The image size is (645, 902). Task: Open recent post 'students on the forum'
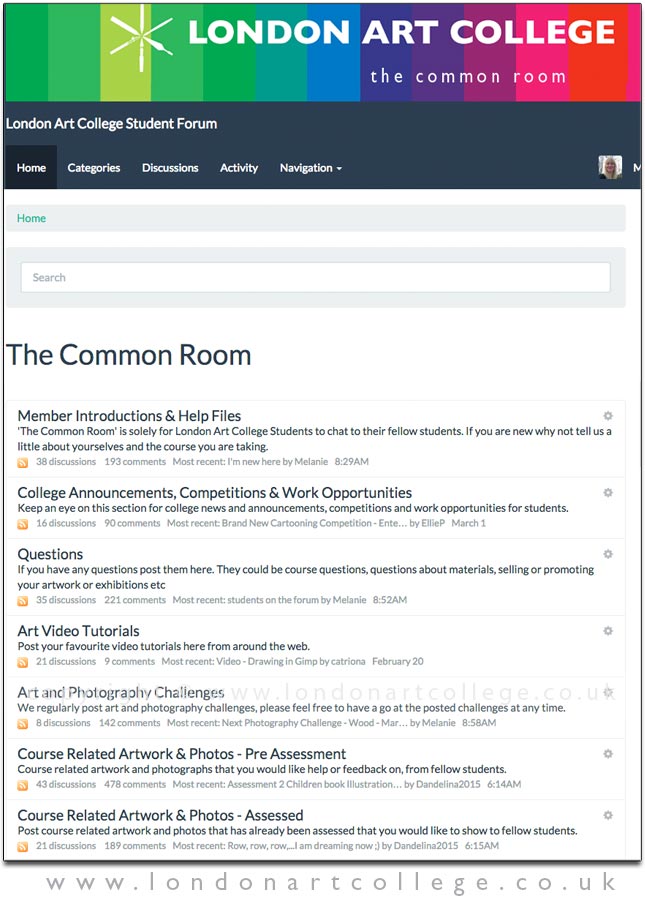(x=273, y=599)
